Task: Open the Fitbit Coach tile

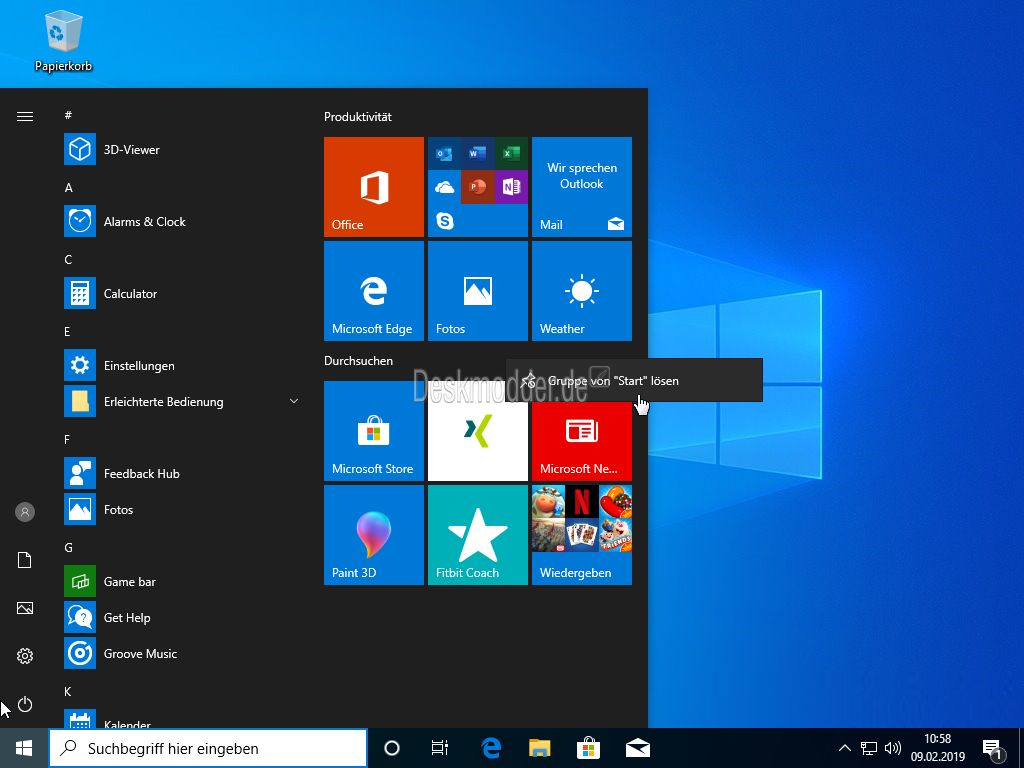Action: pyautogui.click(x=477, y=535)
